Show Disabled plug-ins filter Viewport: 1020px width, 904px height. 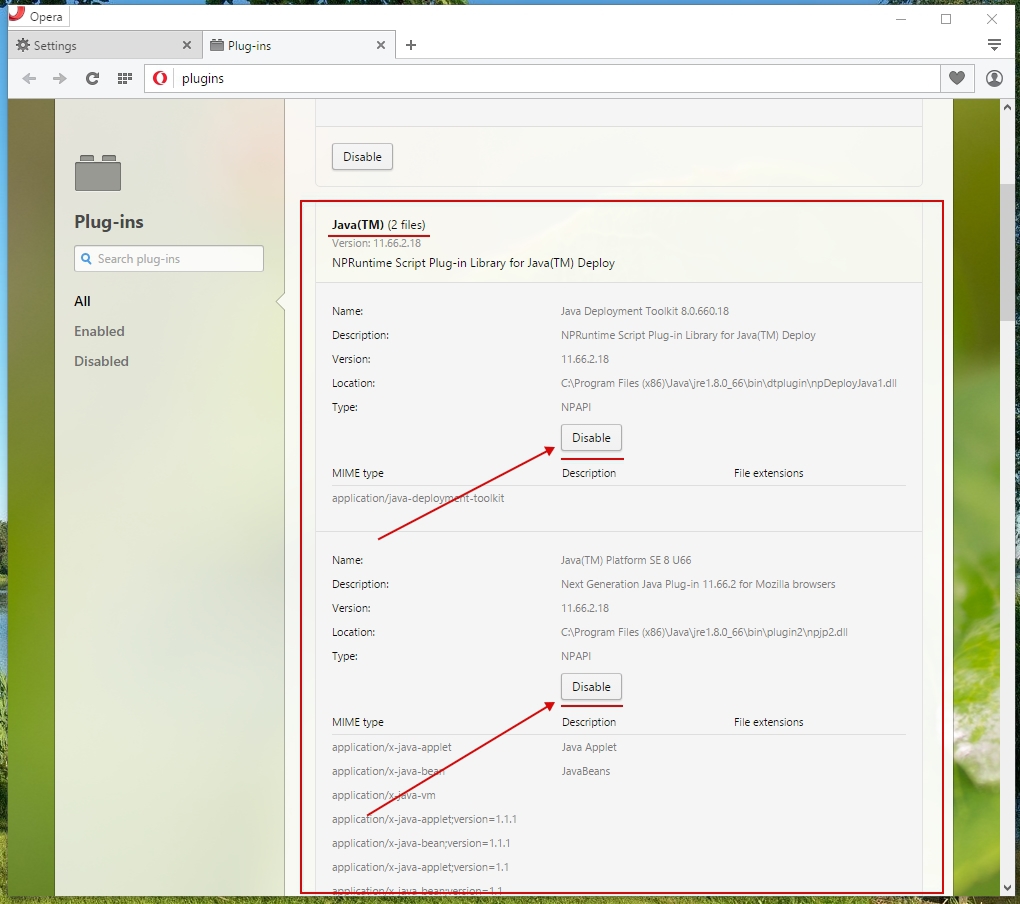(x=101, y=361)
